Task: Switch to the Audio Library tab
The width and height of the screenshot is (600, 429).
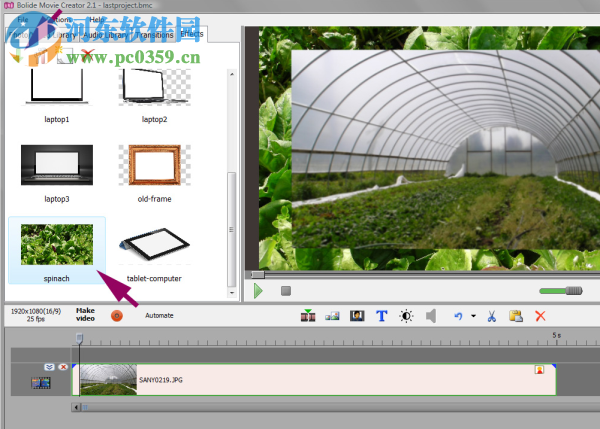Action: pos(106,35)
